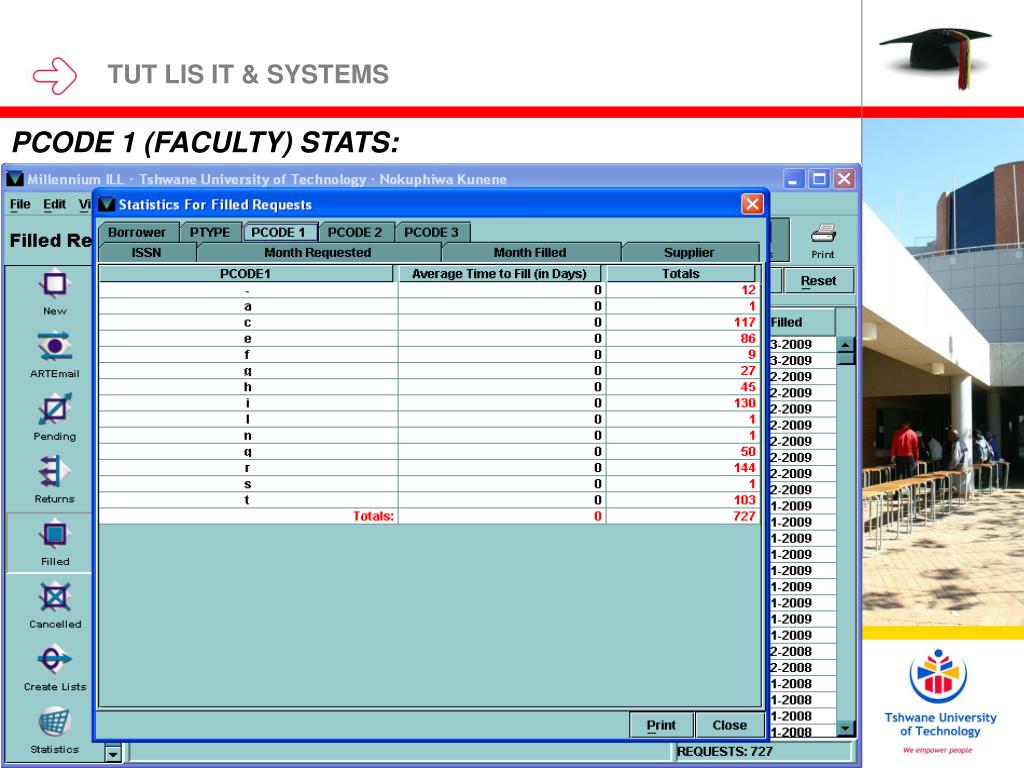Select PCODE1 cell 'a'
This screenshot has height=768, width=1024.
click(x=248, y=306)
